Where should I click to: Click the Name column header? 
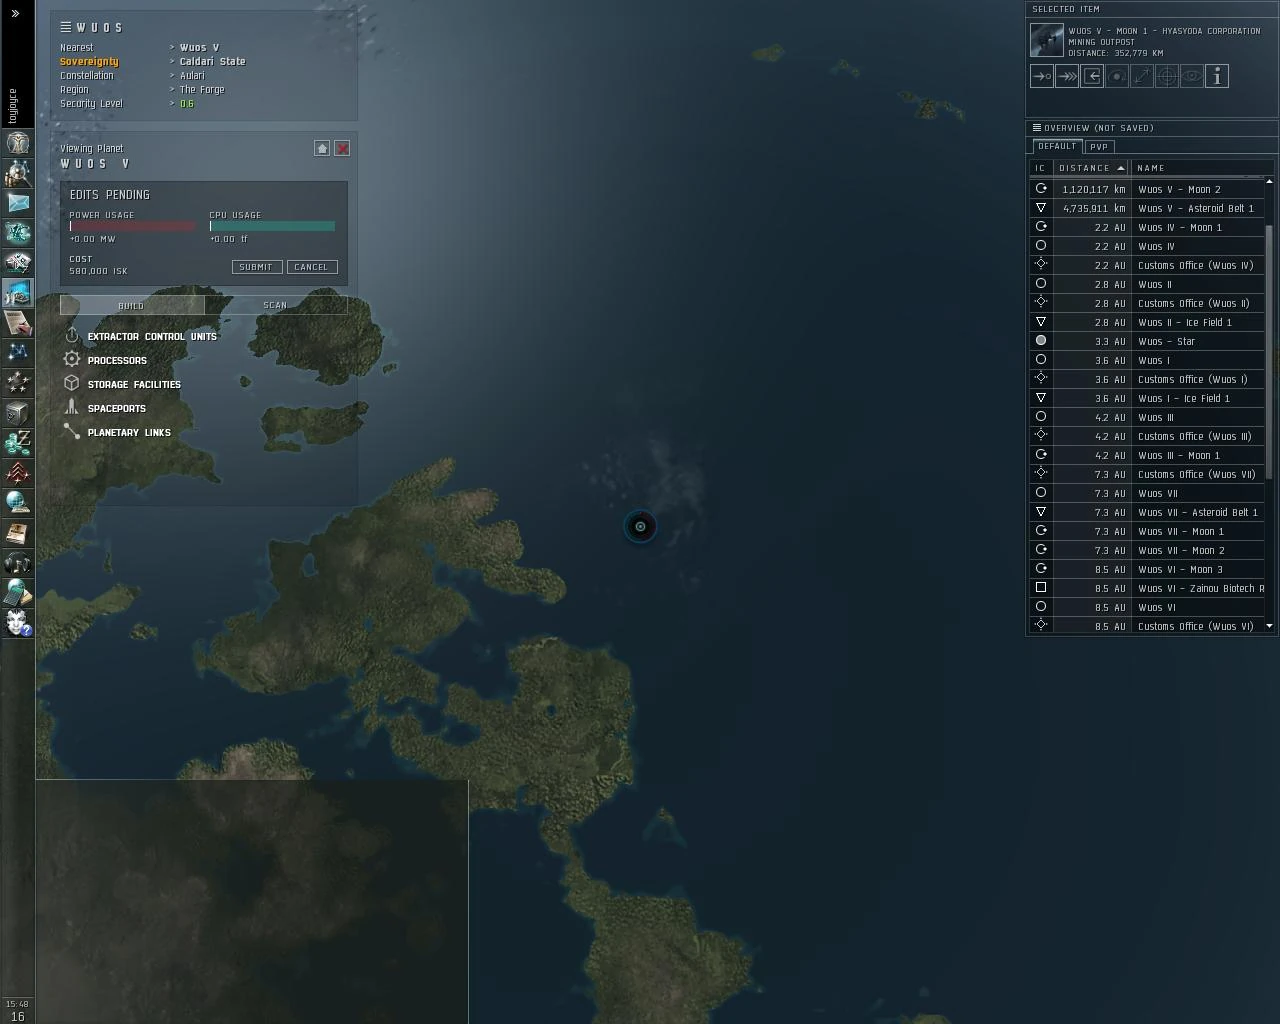tap(1200, 168)
